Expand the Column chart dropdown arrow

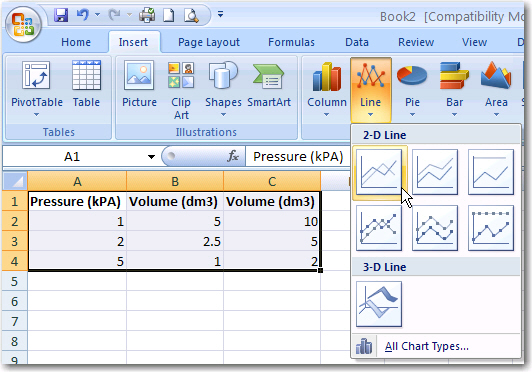click(326, 115)
